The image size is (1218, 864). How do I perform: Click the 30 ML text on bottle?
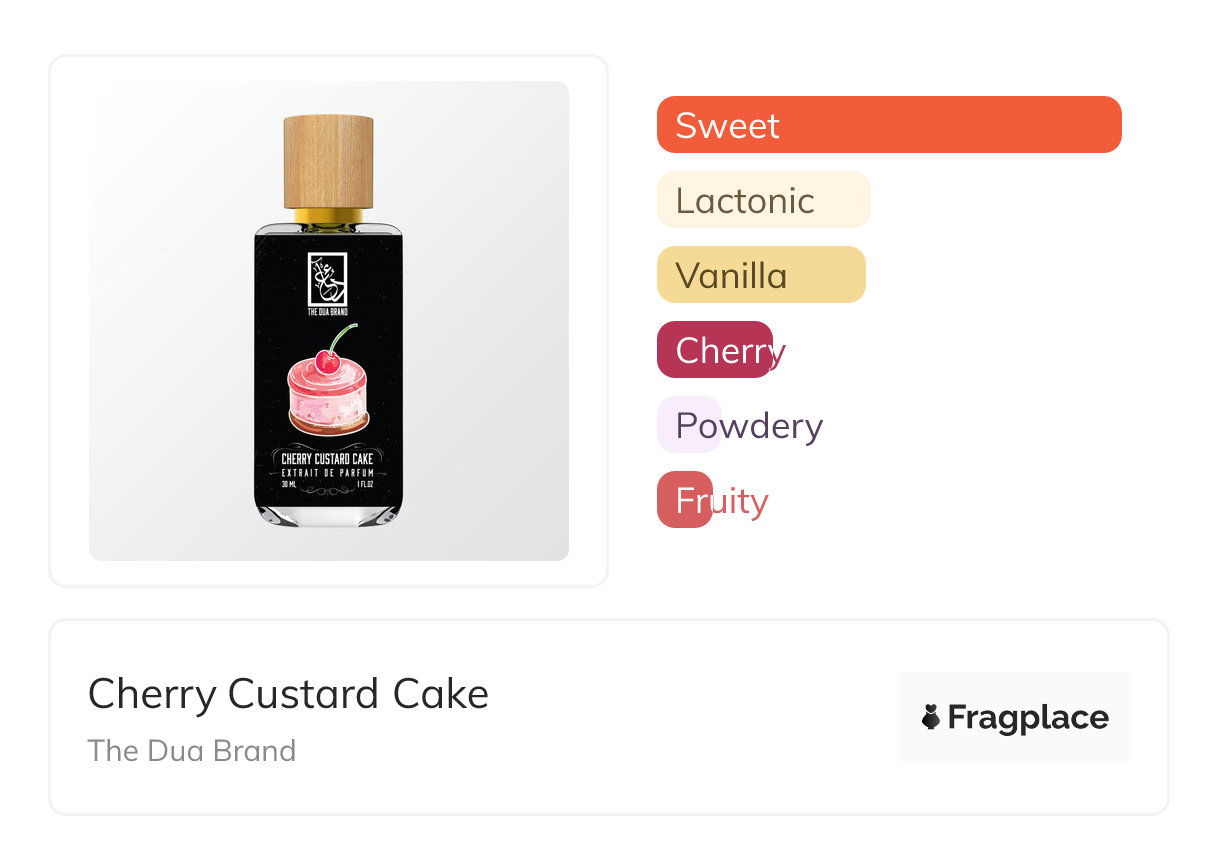289,484
